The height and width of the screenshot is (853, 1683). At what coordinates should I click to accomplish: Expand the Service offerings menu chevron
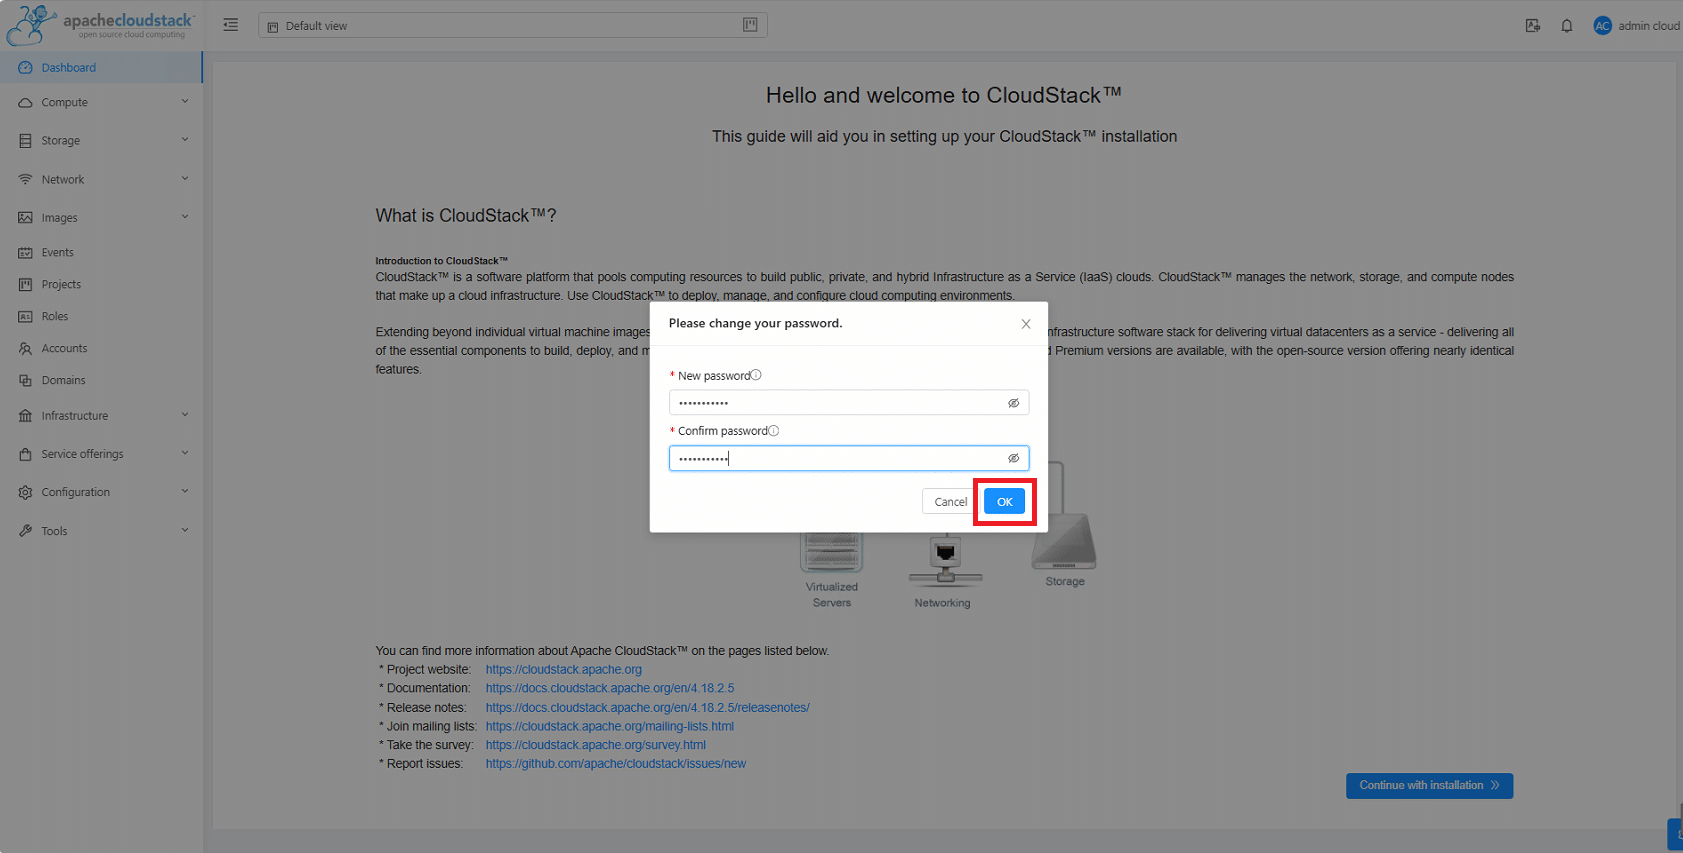pos(185,453)
